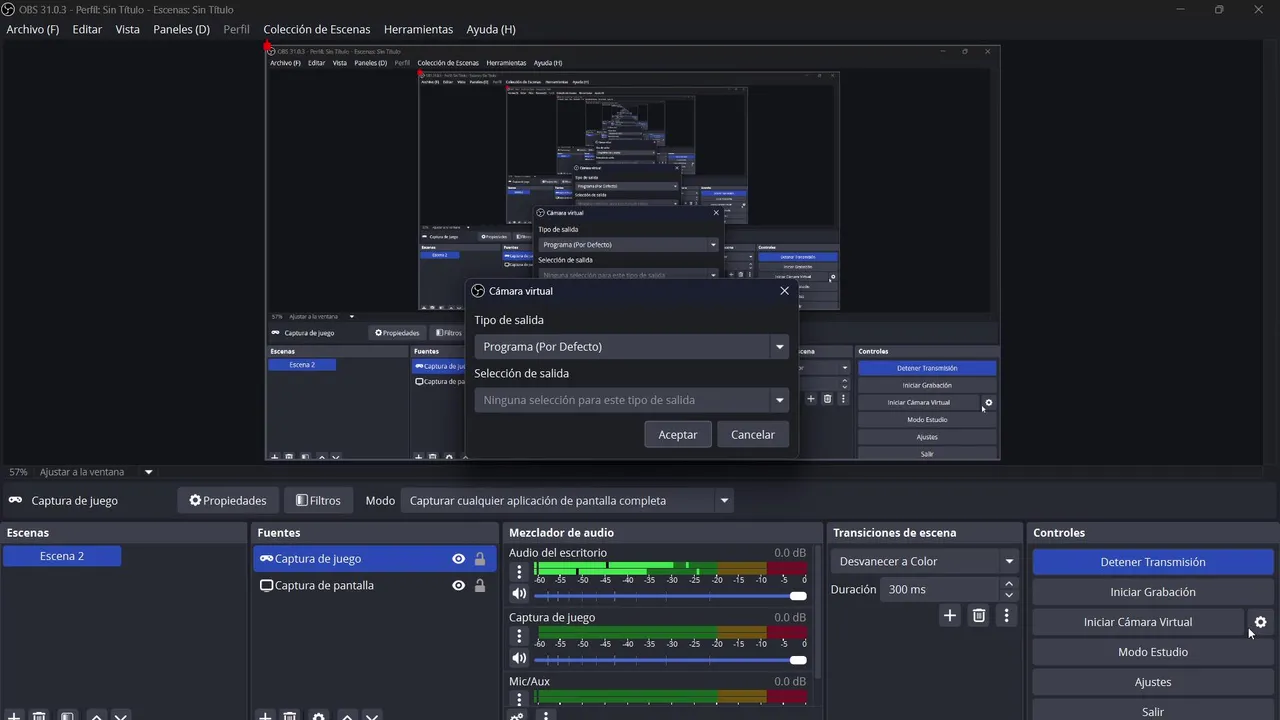
Task: Toggle the lock on the Captura de juego source
Action: click(x=480, y=559)
